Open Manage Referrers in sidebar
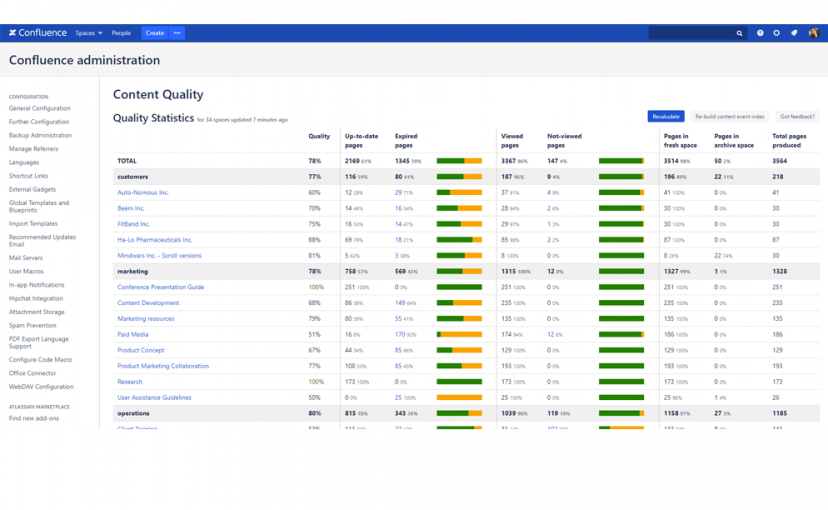Image resolution: width=828 pixels, height=510 pixels. pos(33,149)
